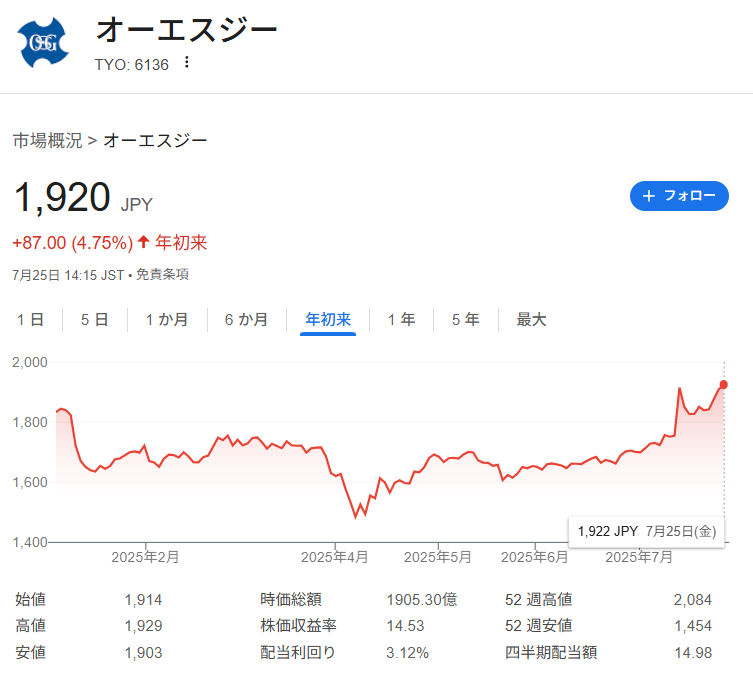753x682 pixels.
Task: Open the 免責条項 disclaimer link
Action: 162,275
